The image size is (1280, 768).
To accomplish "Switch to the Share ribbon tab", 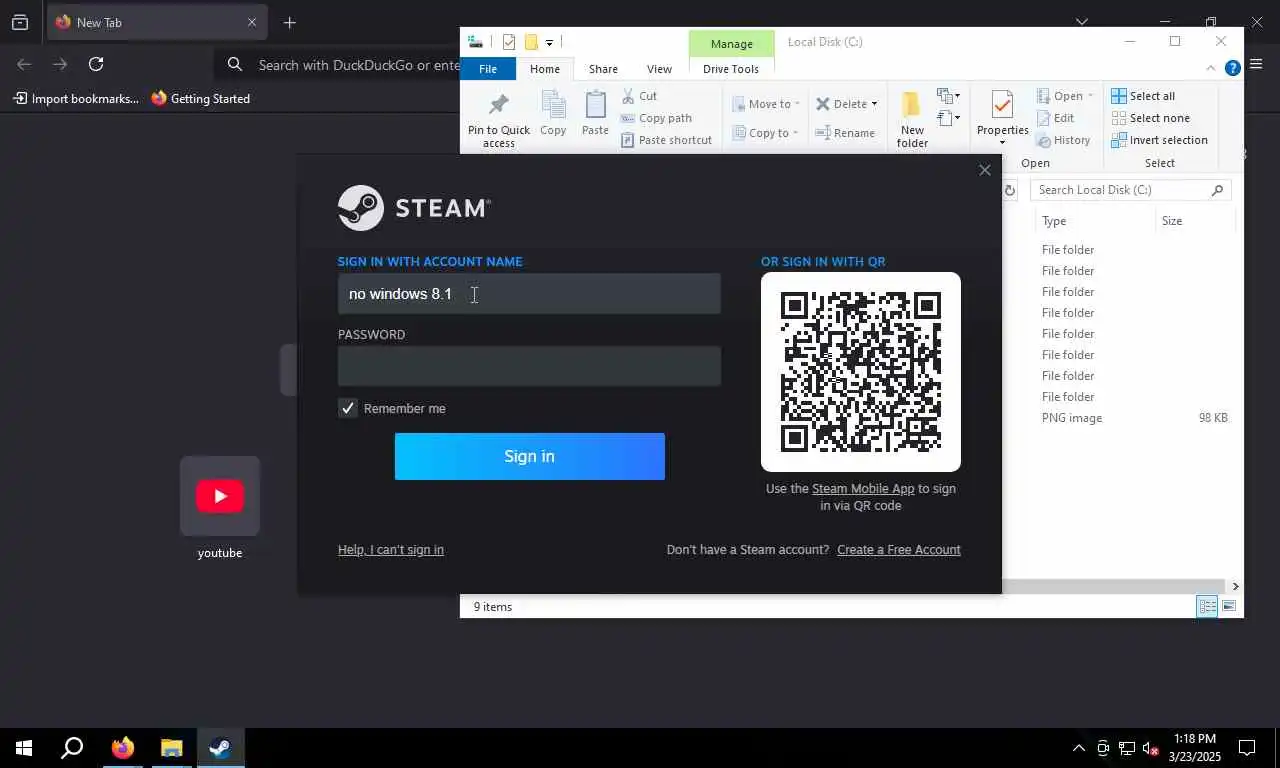I will pos(603,69).
